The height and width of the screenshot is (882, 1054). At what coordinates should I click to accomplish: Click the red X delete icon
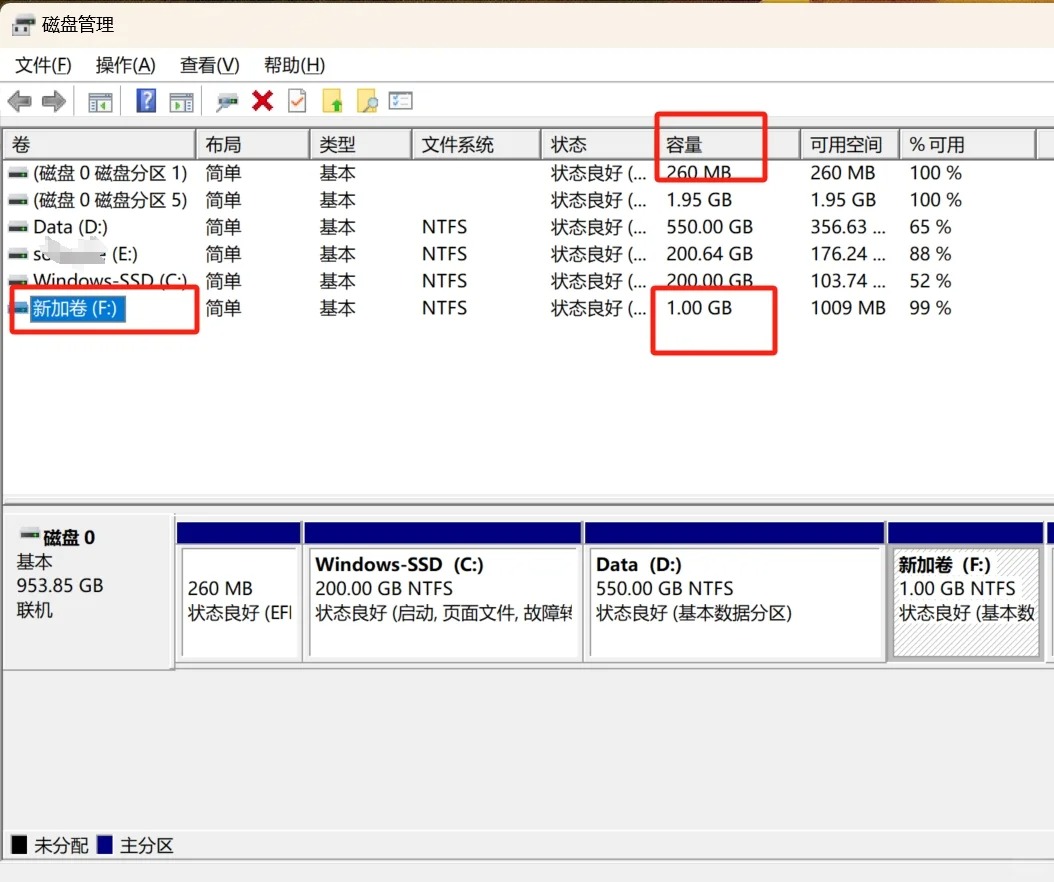click(262, 101)
